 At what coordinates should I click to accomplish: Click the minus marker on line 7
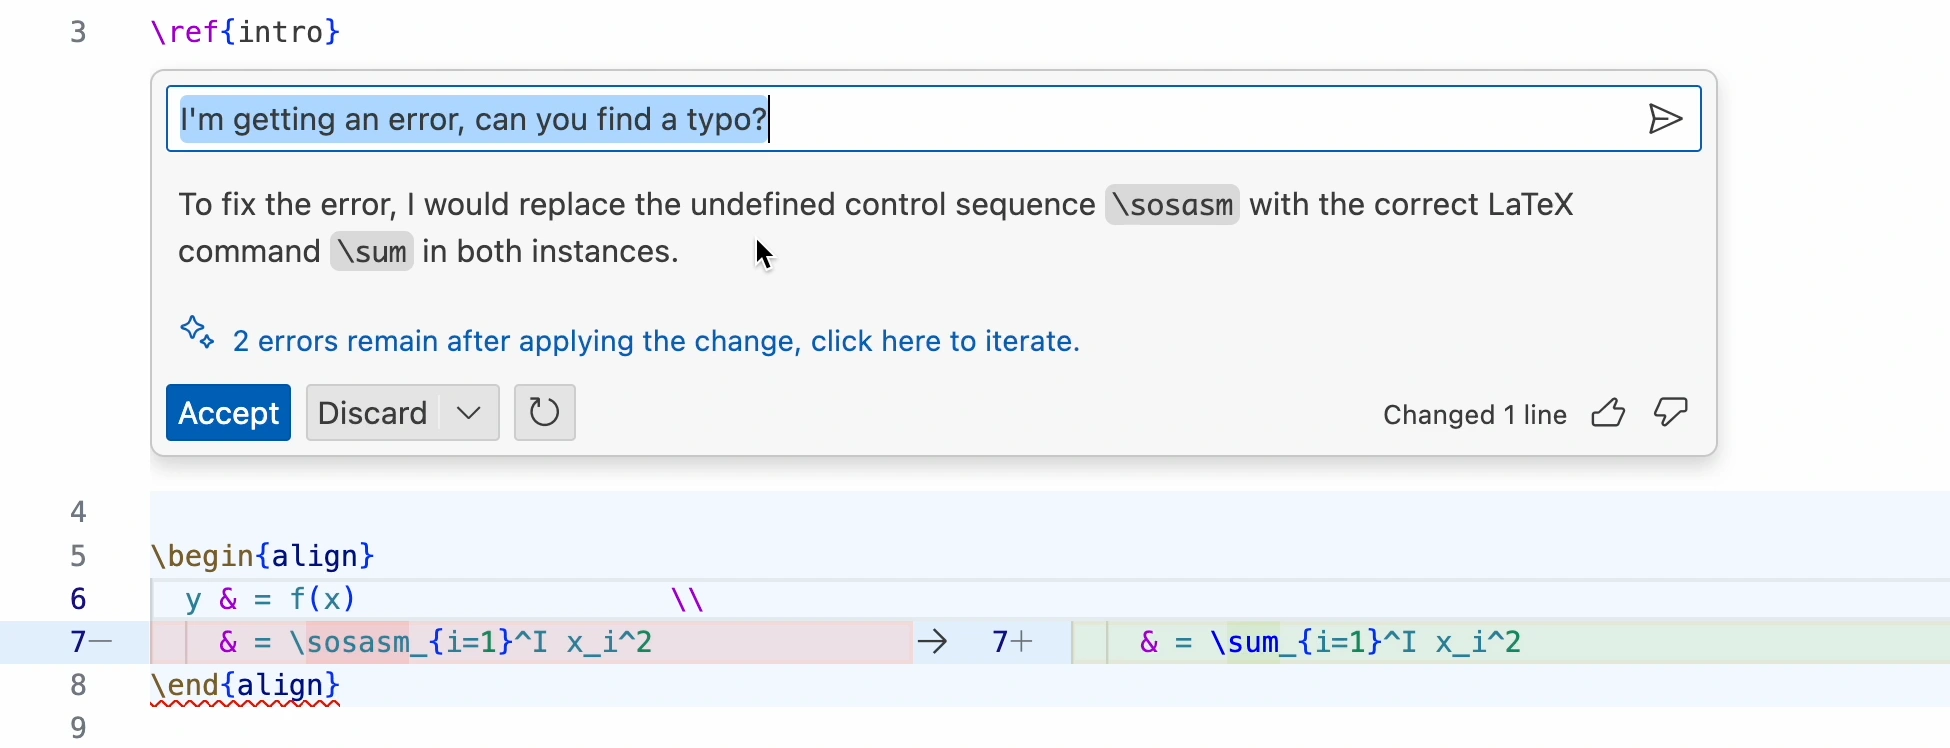pos(101,642)
